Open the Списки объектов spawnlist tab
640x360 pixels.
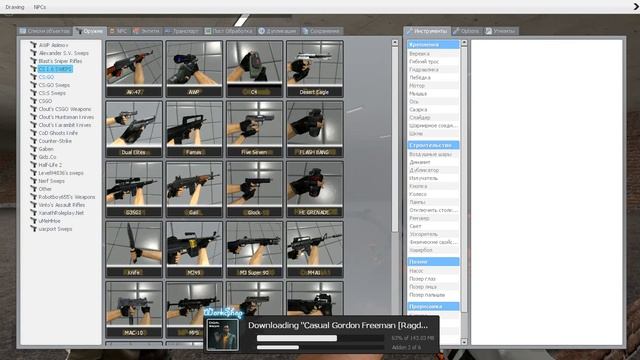(45, 31)
